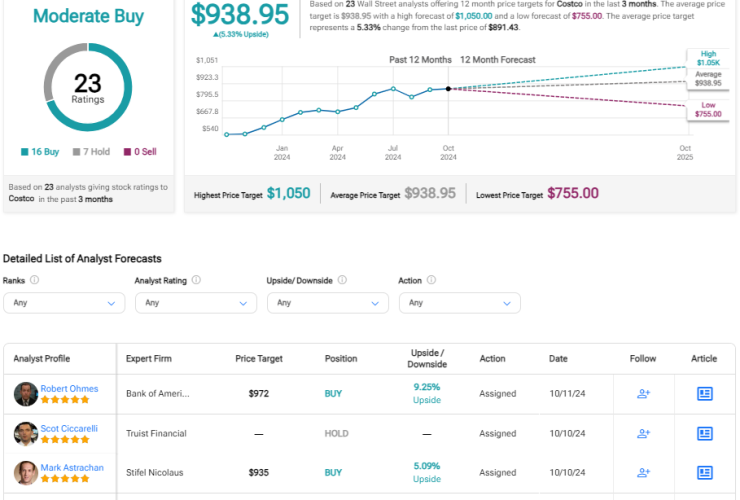Open the Analyst Rating dropdown
The height and width of the screenshot is (500, 740).
click(196, 303)
